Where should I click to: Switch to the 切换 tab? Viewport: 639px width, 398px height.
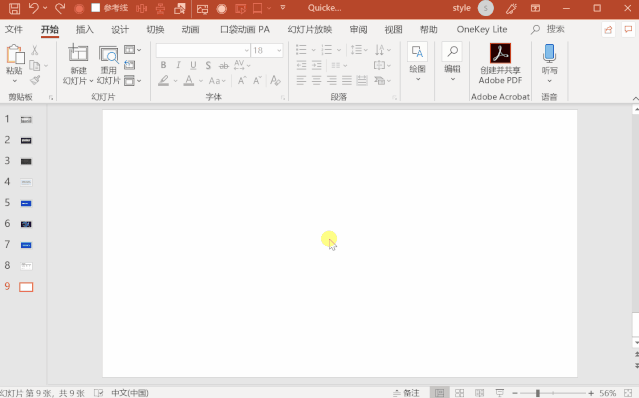point(155,29)
